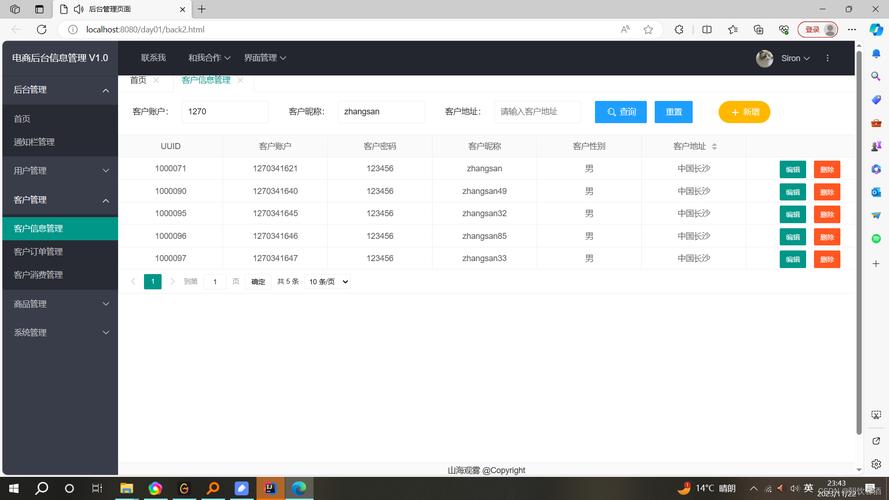Focus the 客户账户 input field
The width and height of the screenshot is (889, 500).
(x=225, y=112)
